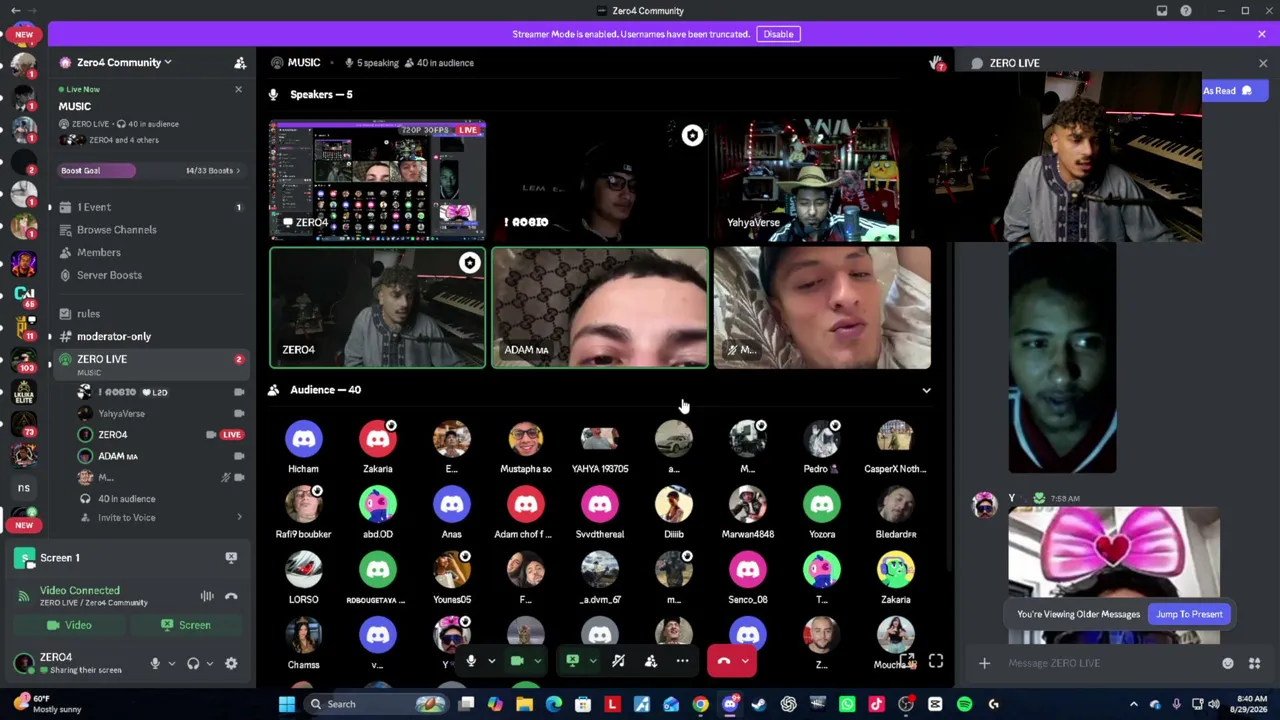Open disconnect options arrow beside hang-up
This screenshot has height=720, width=1280.
pos(745,662)
